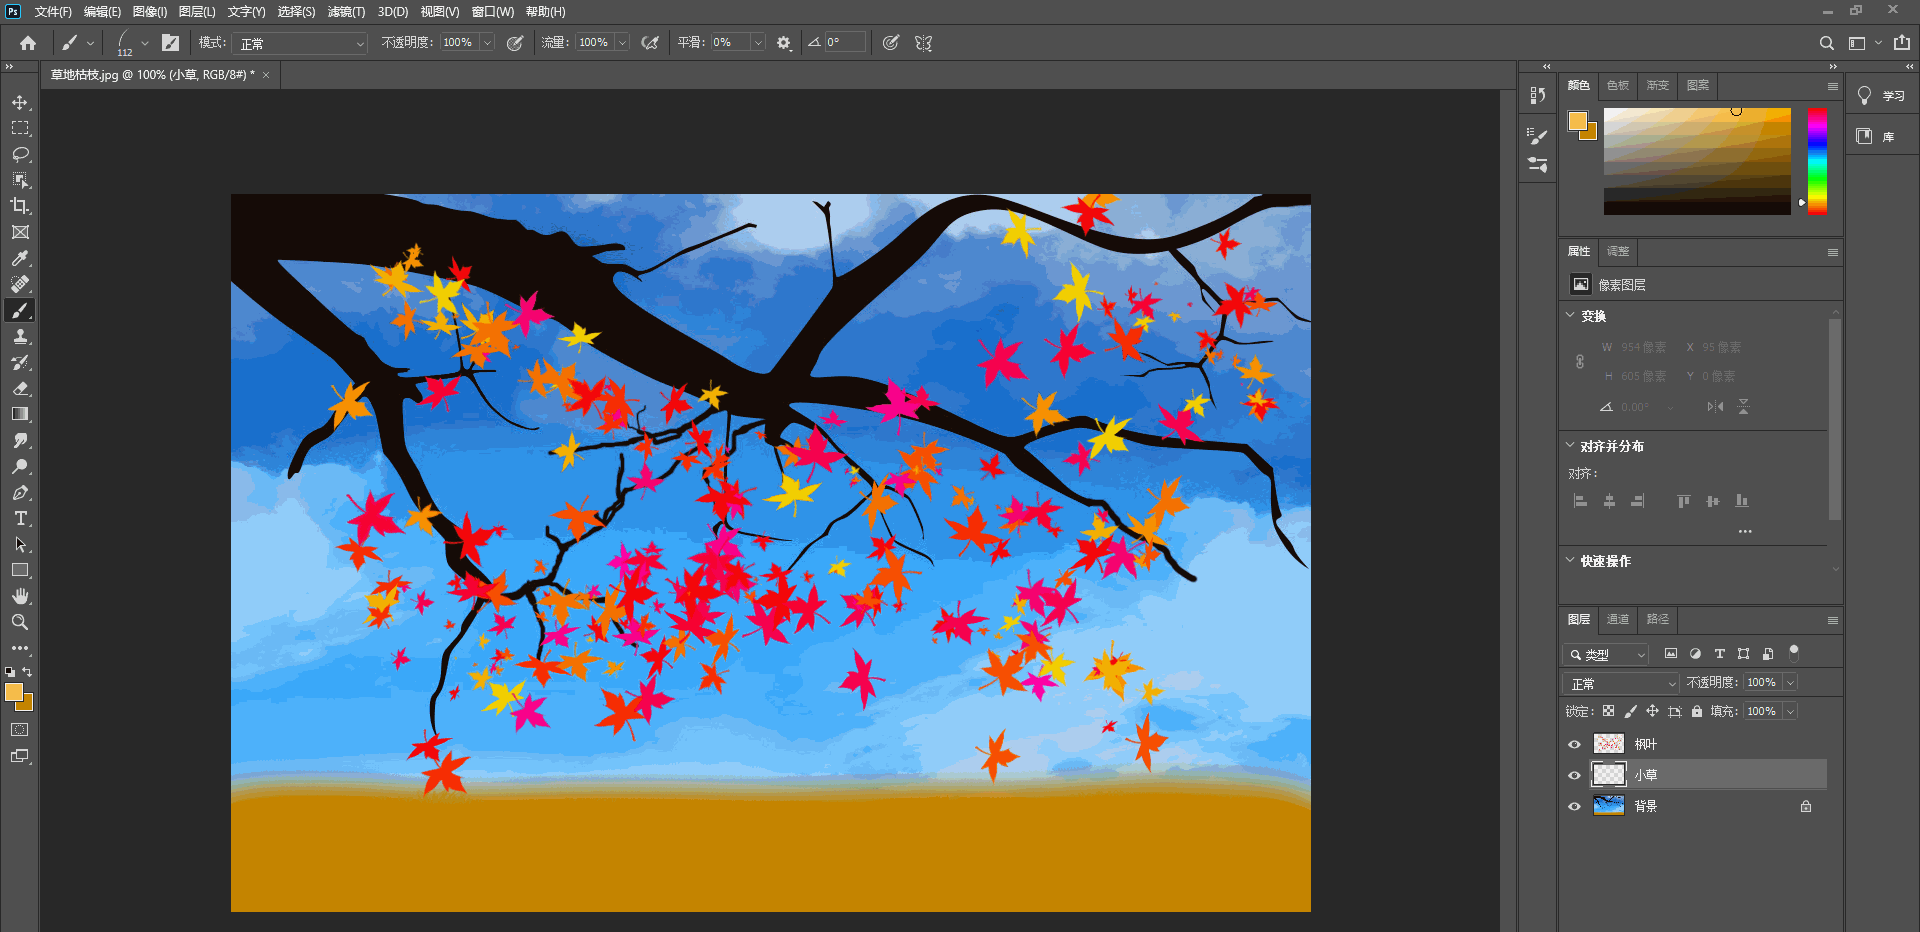Open the 图像(I) menu
Viewport: 1920px width, 932px height.
coord(150,12)
